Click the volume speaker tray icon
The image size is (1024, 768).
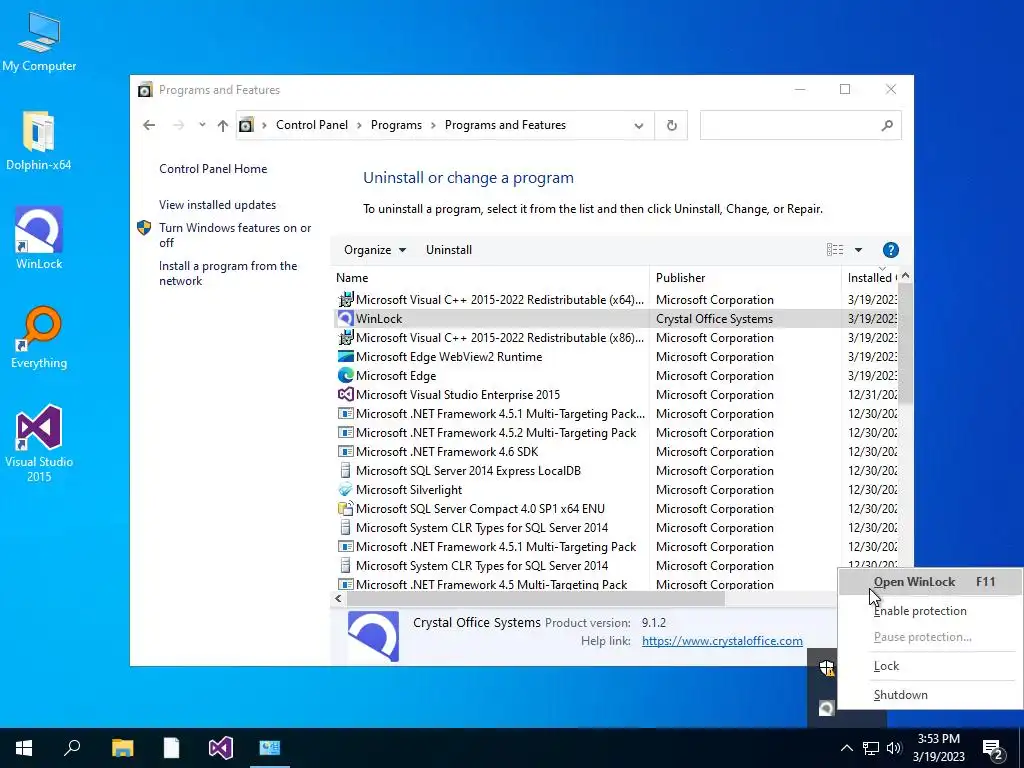(x=894, y=748)
